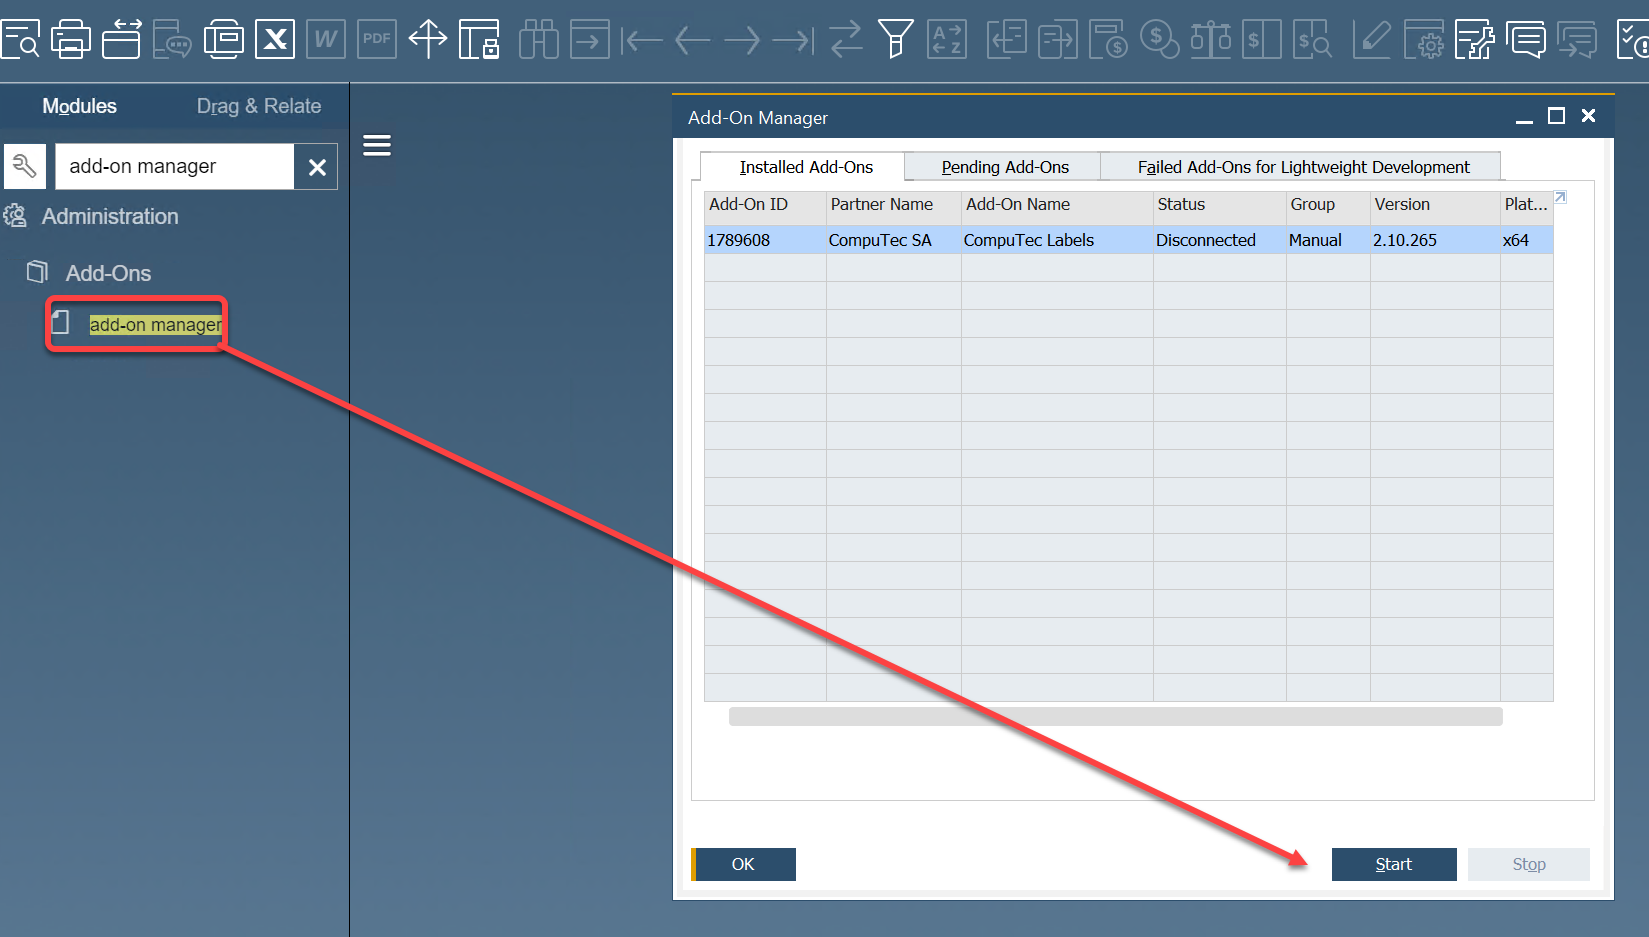This screenshot has width=1649, height=937.
Task: Open the hamburger menu icon
Action: click(x=377, y=146)
